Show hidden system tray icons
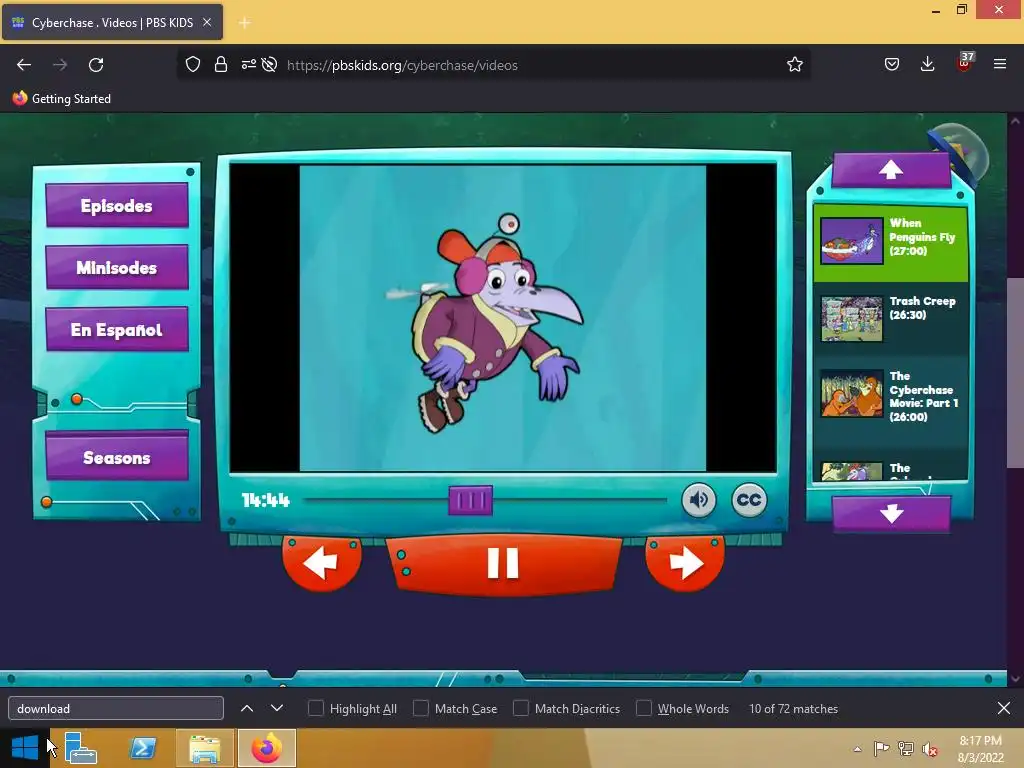The width and height of the screenshot is (1024, 768). tap(857, 749)
